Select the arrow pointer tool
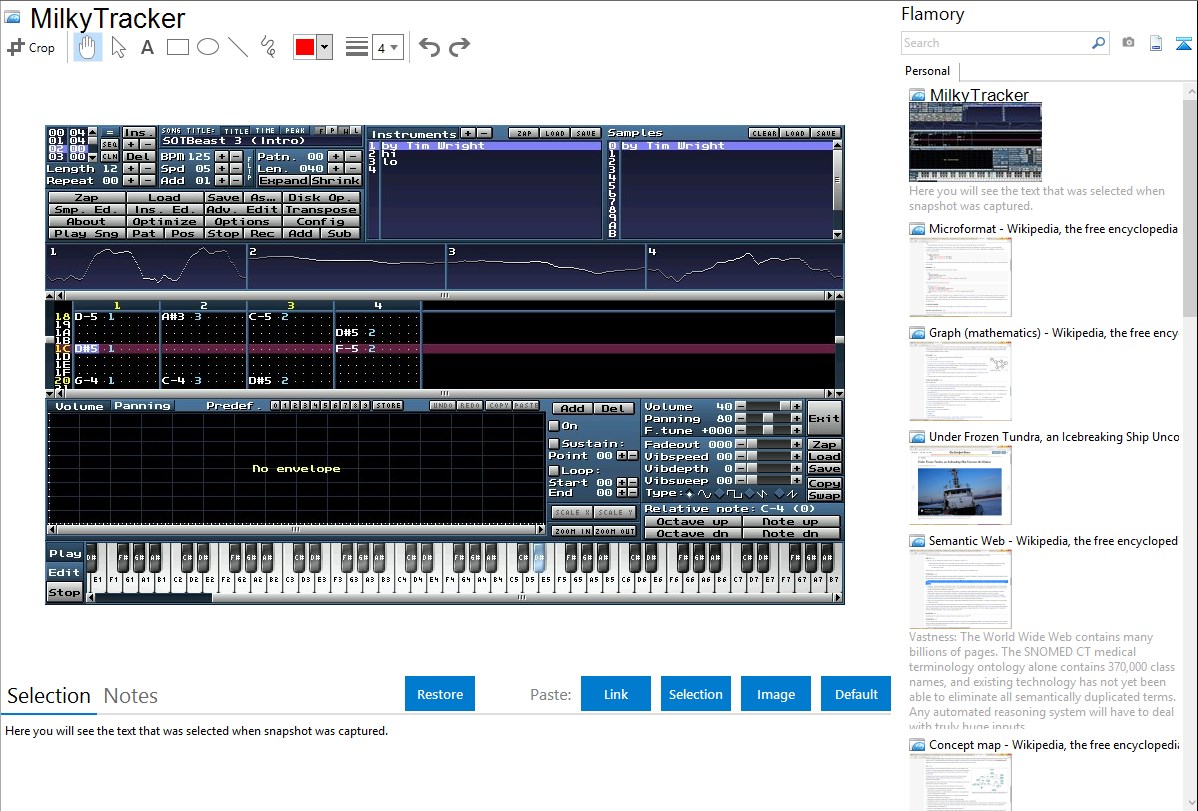Screen dimensions: 1198x811 coord(118,47)
